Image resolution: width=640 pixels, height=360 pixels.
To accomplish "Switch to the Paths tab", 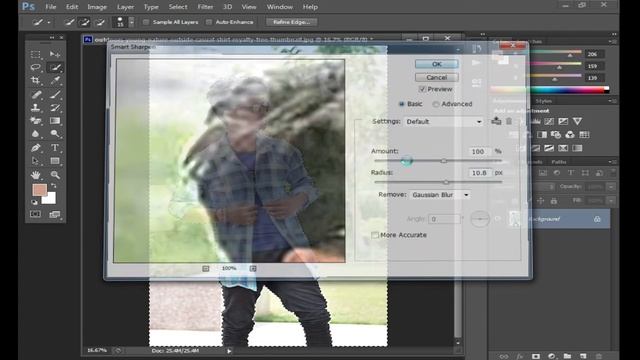I will 559,162.
